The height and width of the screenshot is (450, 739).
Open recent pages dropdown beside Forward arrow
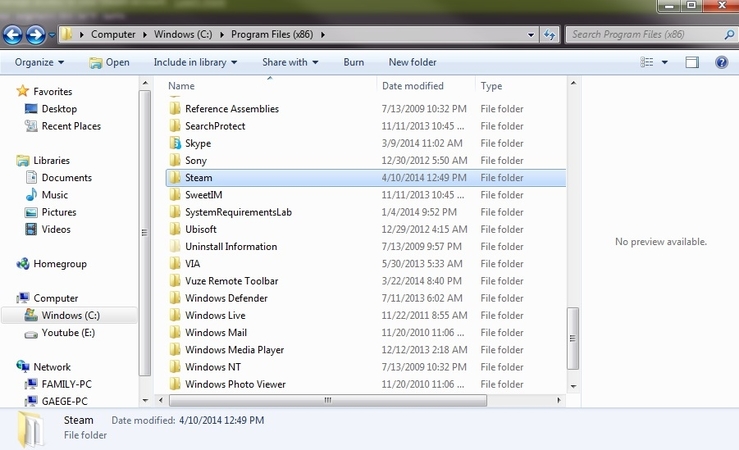tap(51, 35)
